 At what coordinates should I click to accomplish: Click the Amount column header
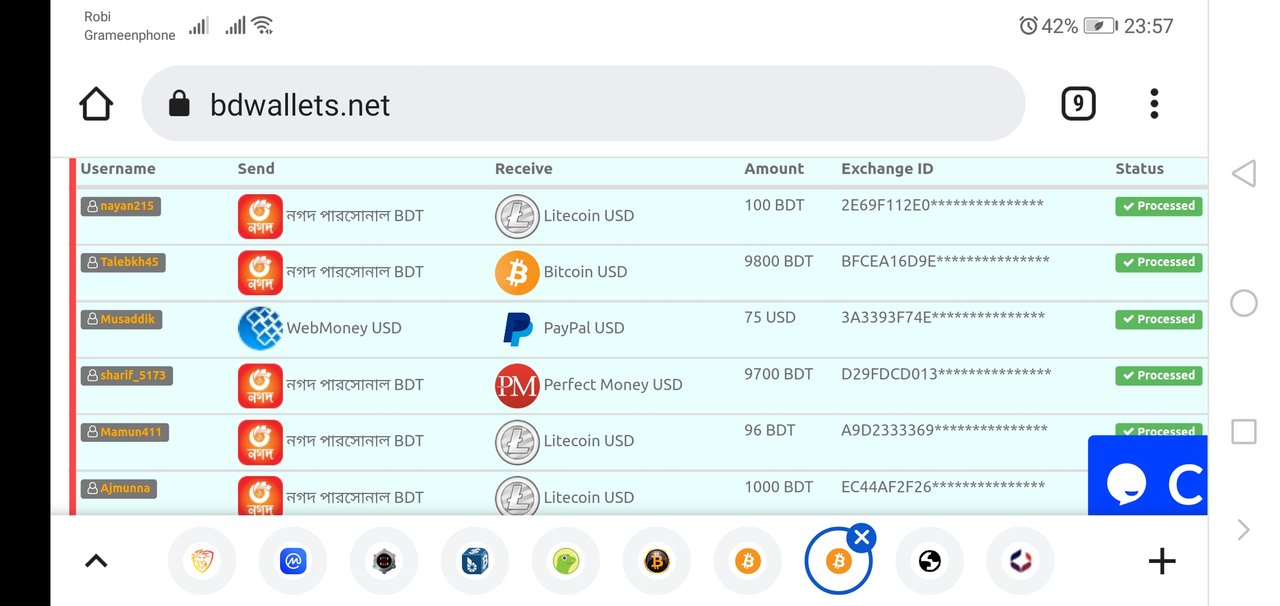pos(774,169)
